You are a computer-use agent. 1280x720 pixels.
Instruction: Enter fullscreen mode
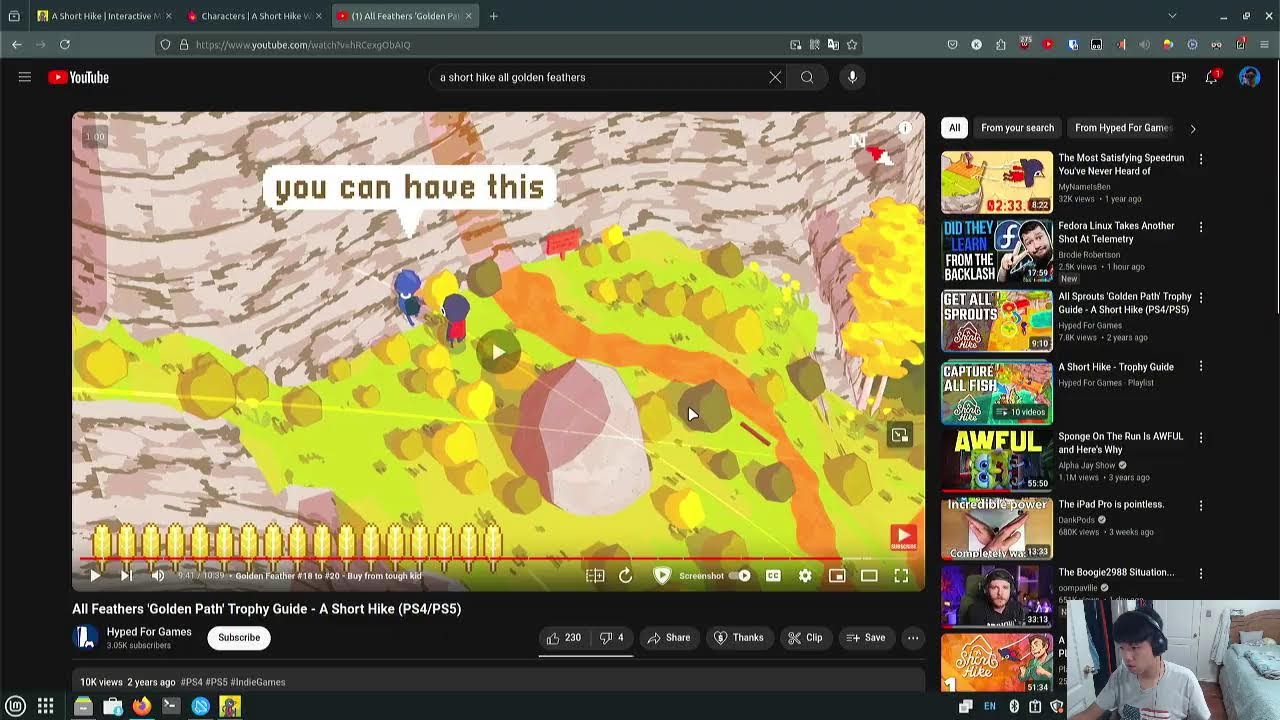[x=901, y=576]
